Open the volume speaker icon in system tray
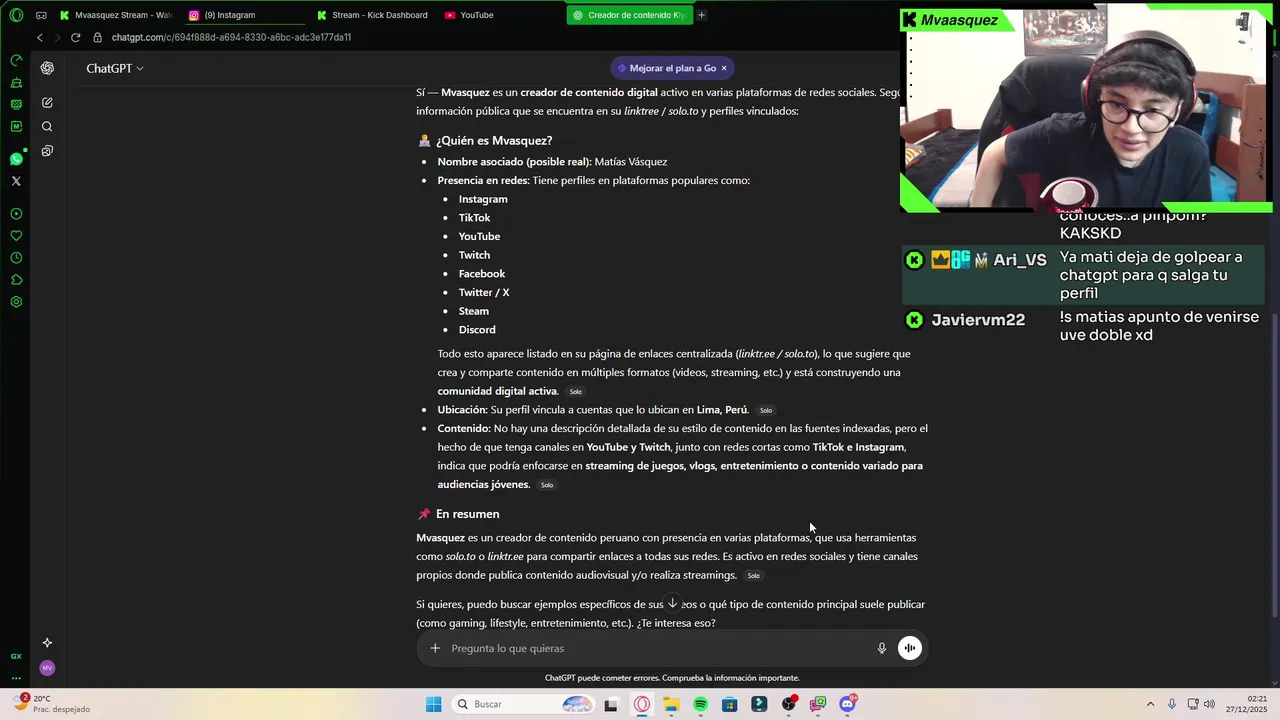 click(1210, 704)
